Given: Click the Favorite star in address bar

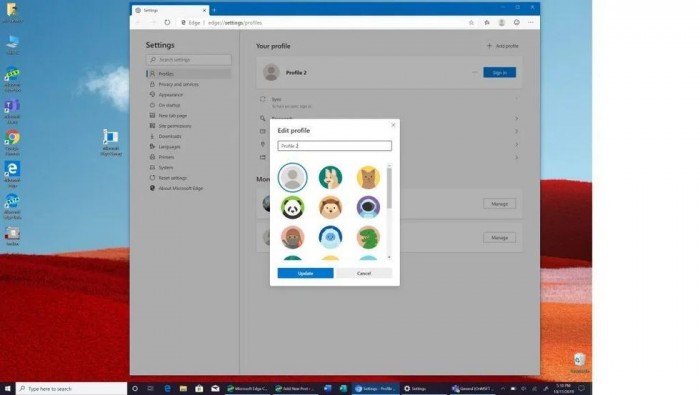Looking at the screenshot, I should tap(471, 22).
